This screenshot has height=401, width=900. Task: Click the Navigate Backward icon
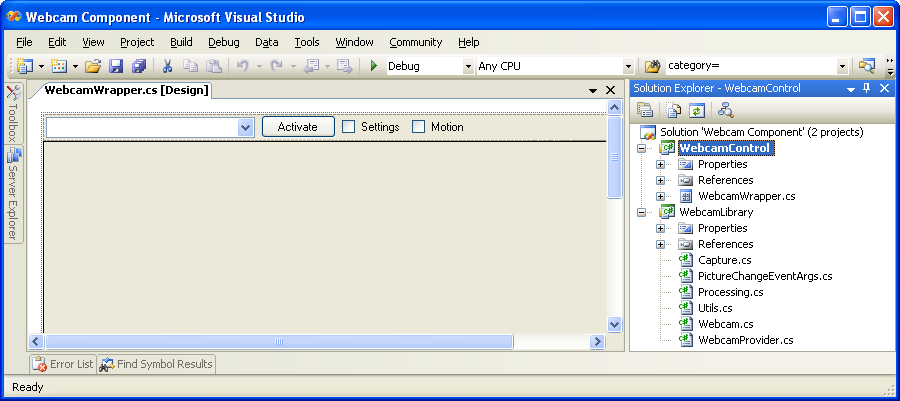pyautogui.click(x=311, y=66)
